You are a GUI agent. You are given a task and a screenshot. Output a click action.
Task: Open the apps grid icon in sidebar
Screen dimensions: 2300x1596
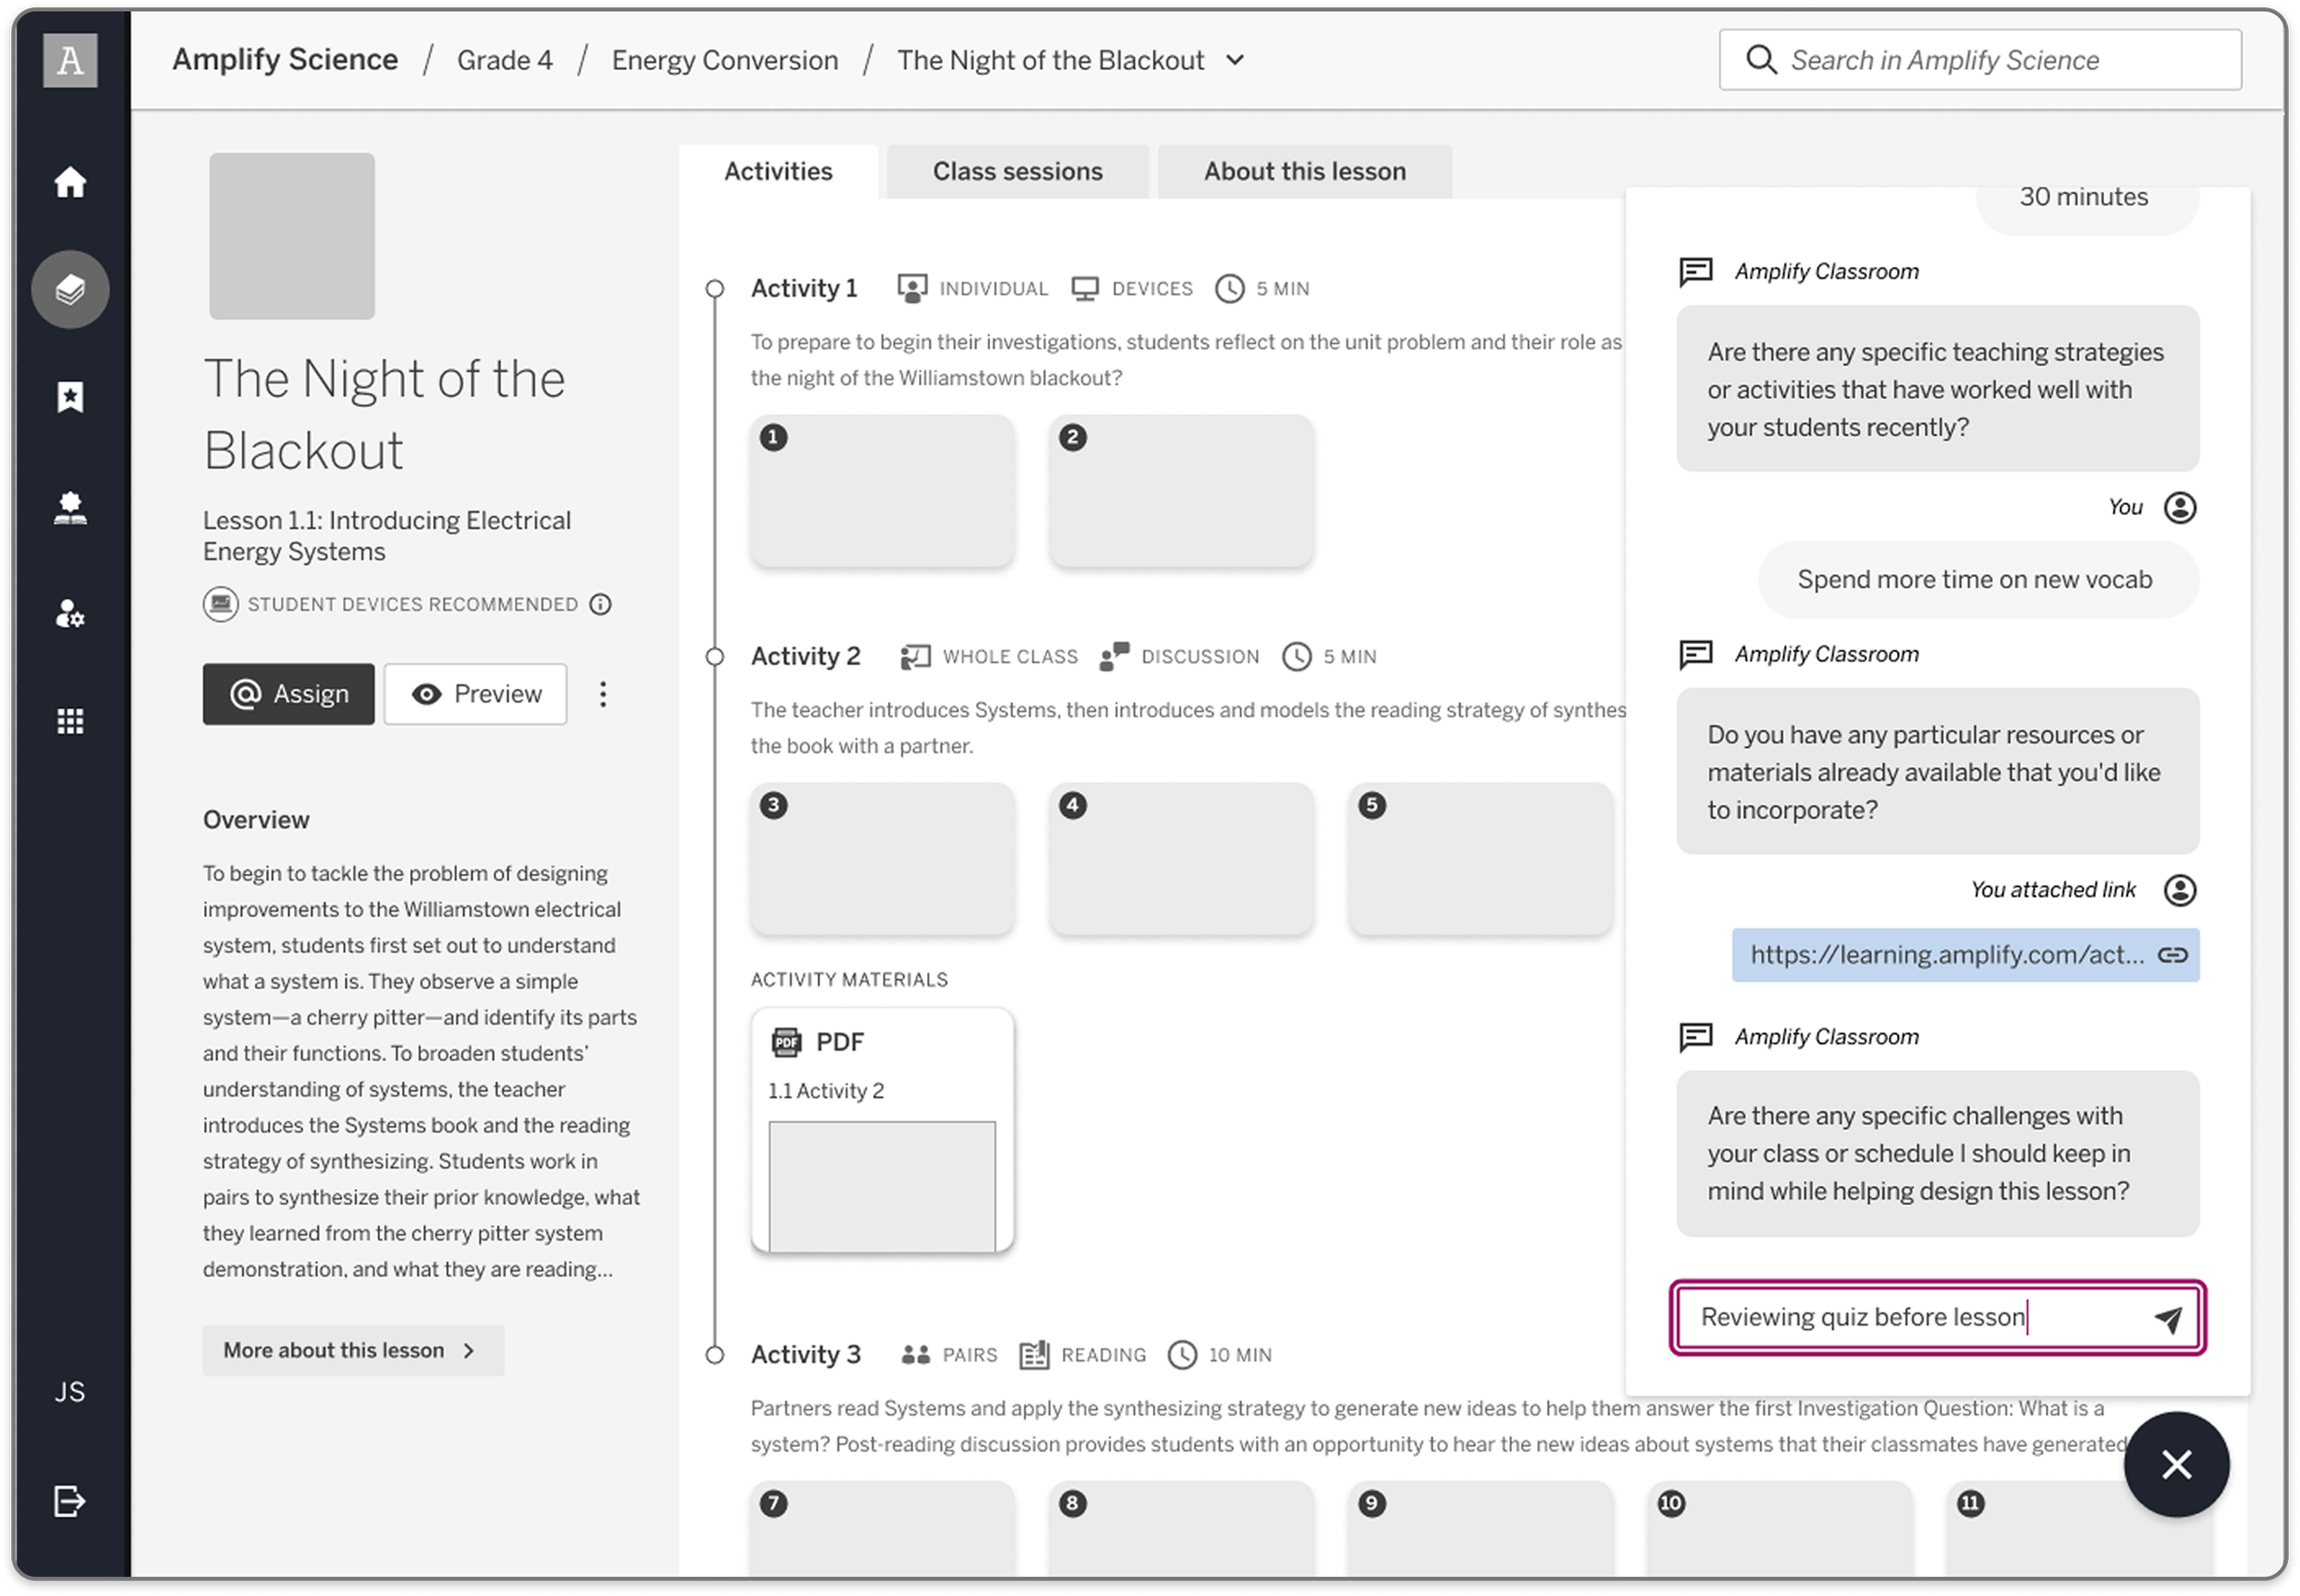tap(70, 721)
